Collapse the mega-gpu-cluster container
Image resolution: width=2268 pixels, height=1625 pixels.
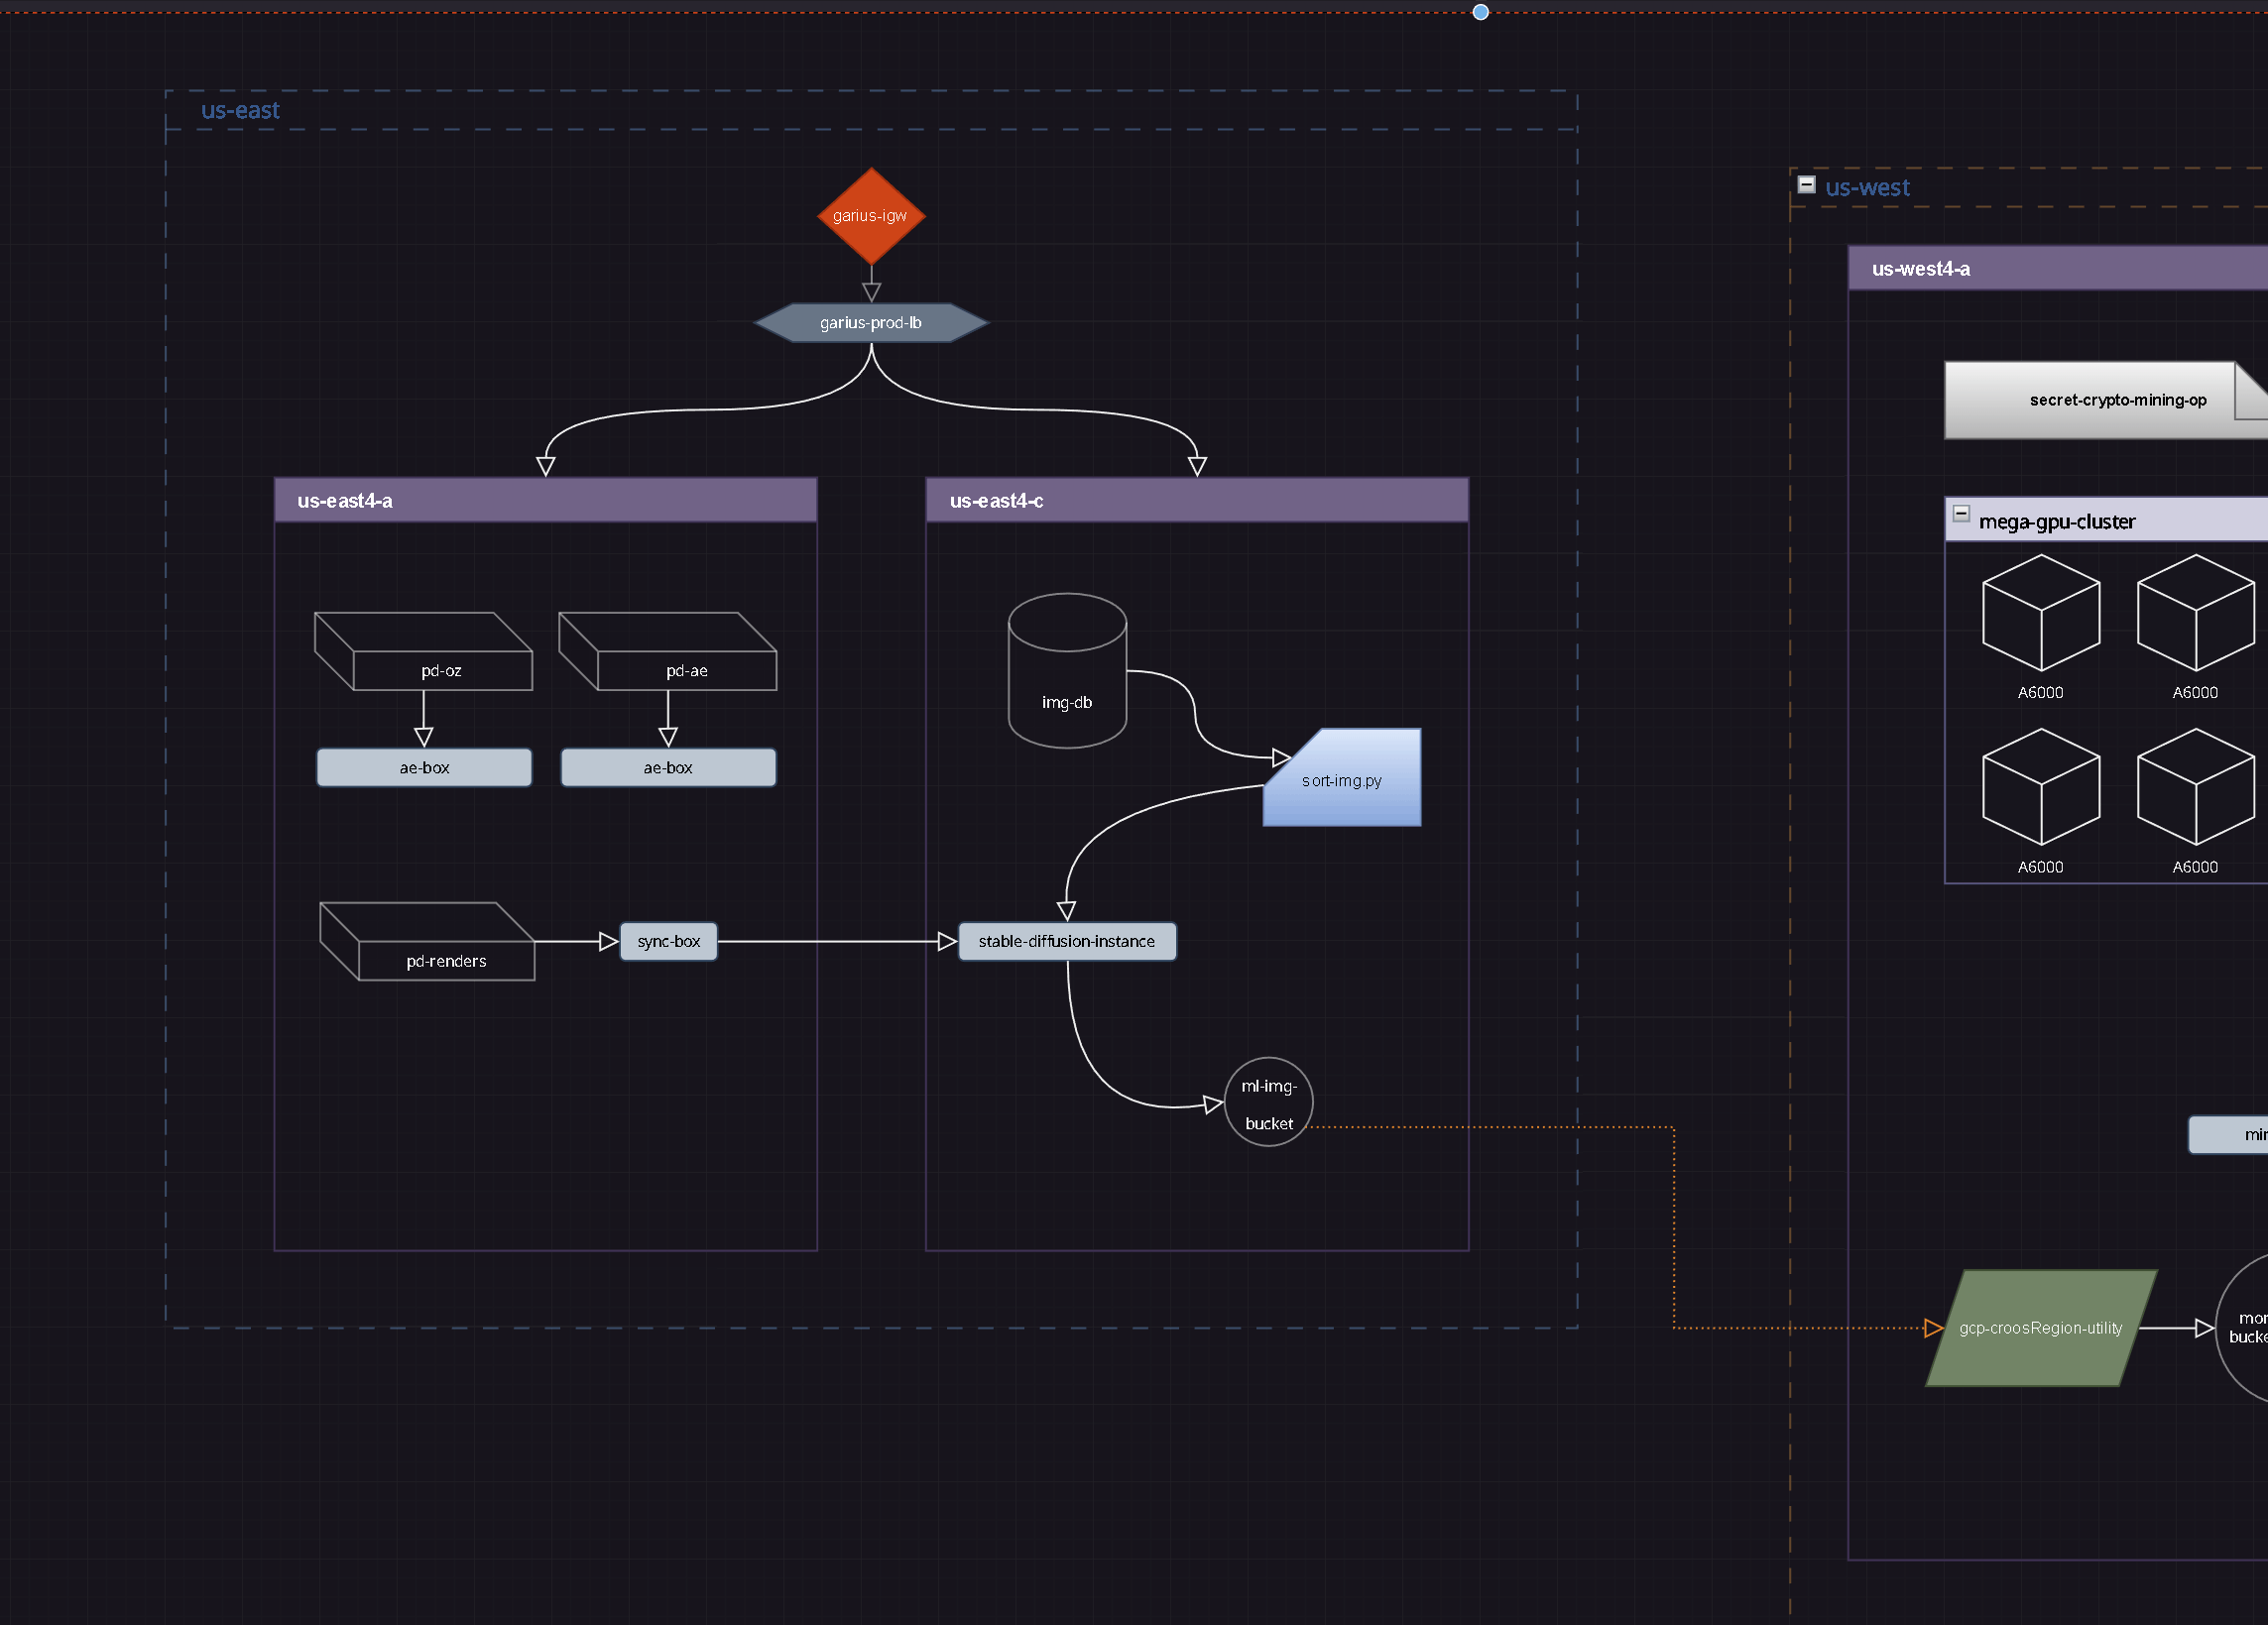pos(1961,514)
